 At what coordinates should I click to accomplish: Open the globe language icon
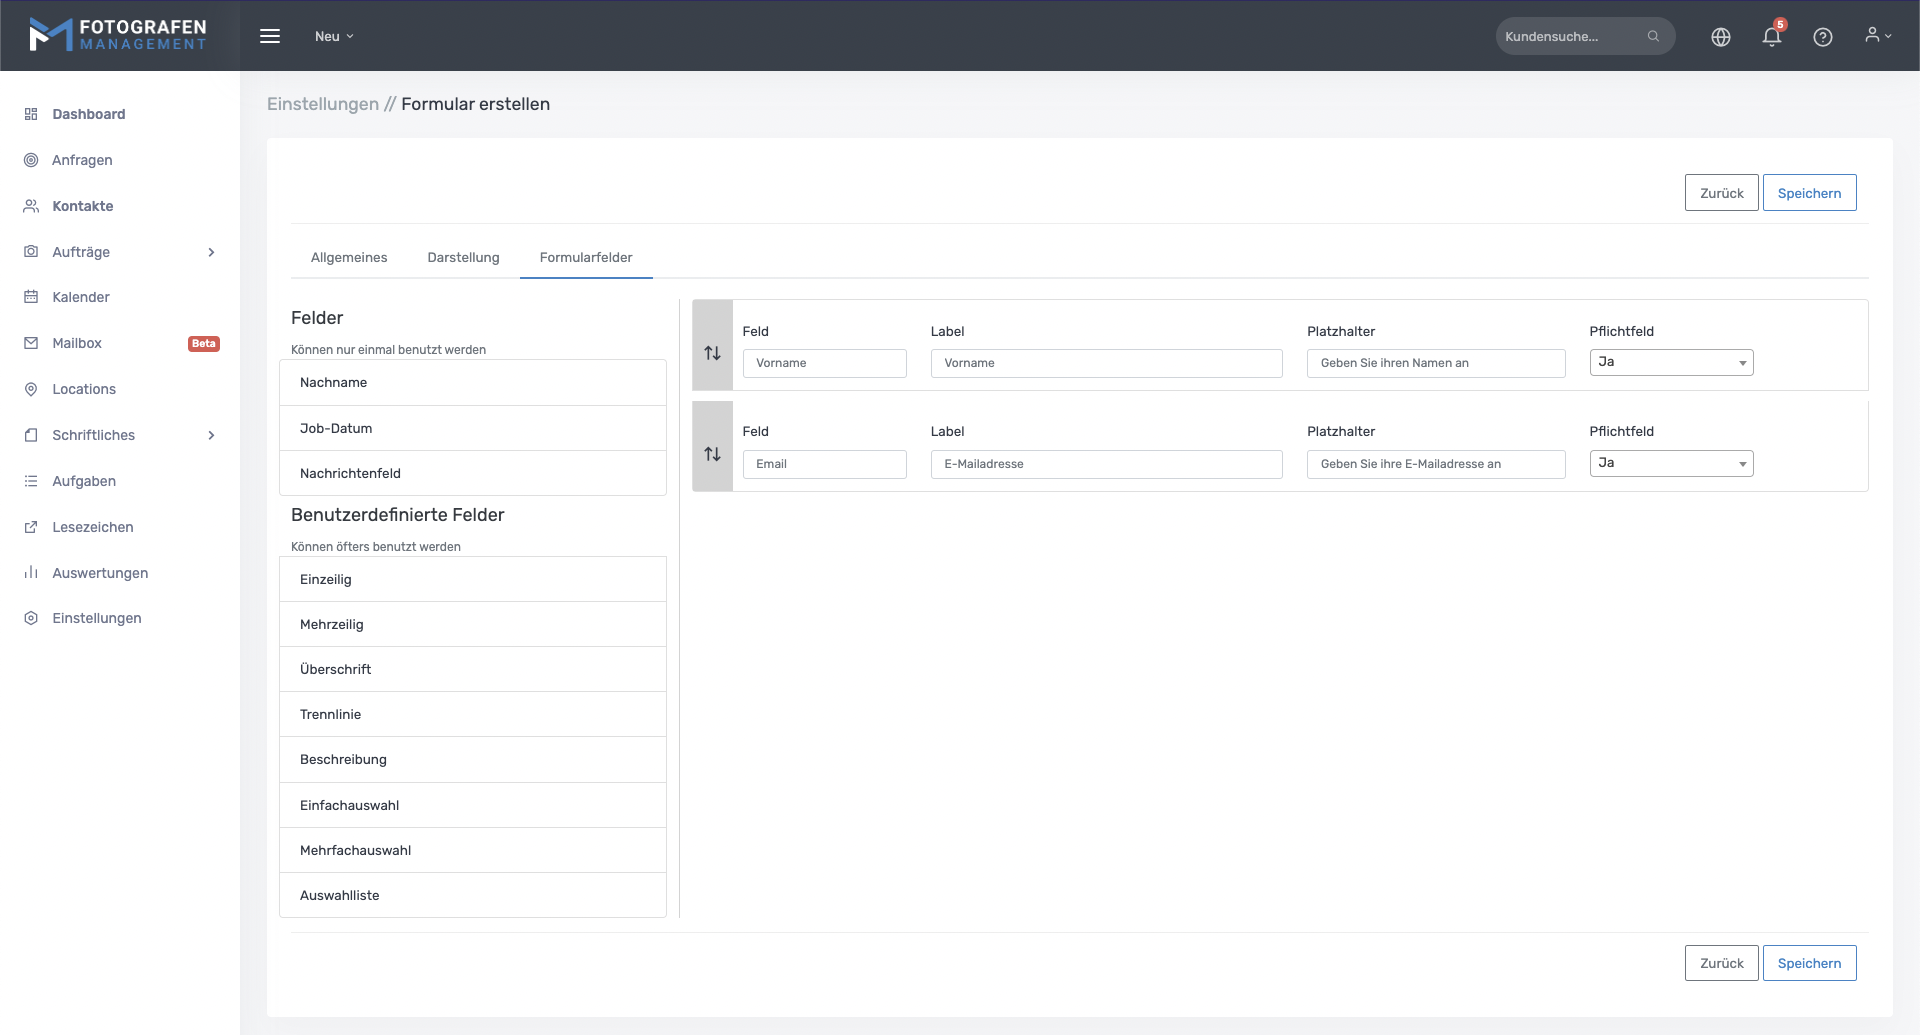click(x=1720, y=37)
